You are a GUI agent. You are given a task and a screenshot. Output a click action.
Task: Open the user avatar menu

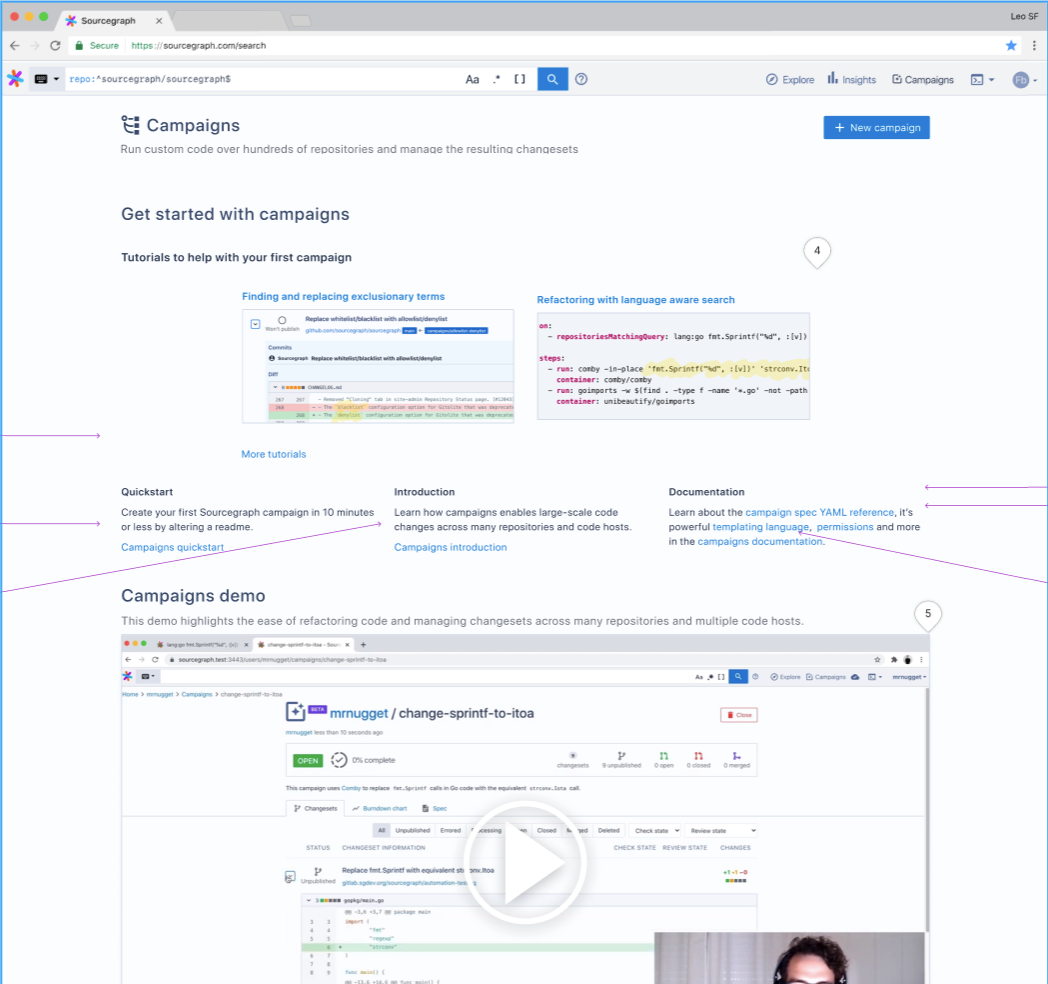pos(1024,80)
